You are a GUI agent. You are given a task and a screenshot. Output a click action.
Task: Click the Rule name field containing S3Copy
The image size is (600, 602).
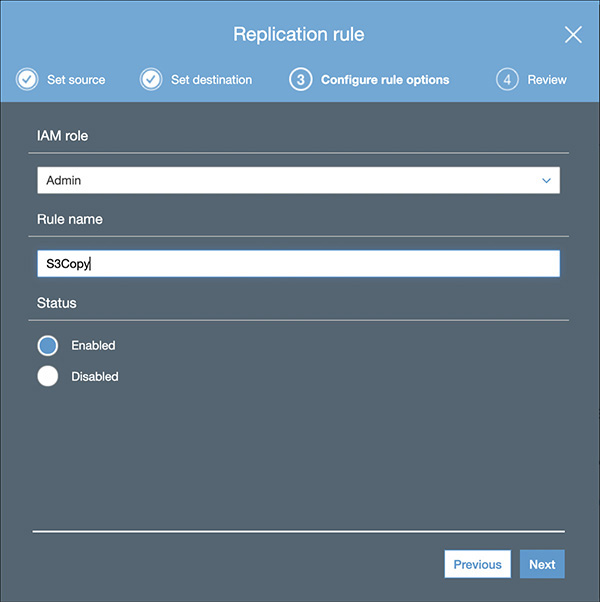[x=298, y=264]
